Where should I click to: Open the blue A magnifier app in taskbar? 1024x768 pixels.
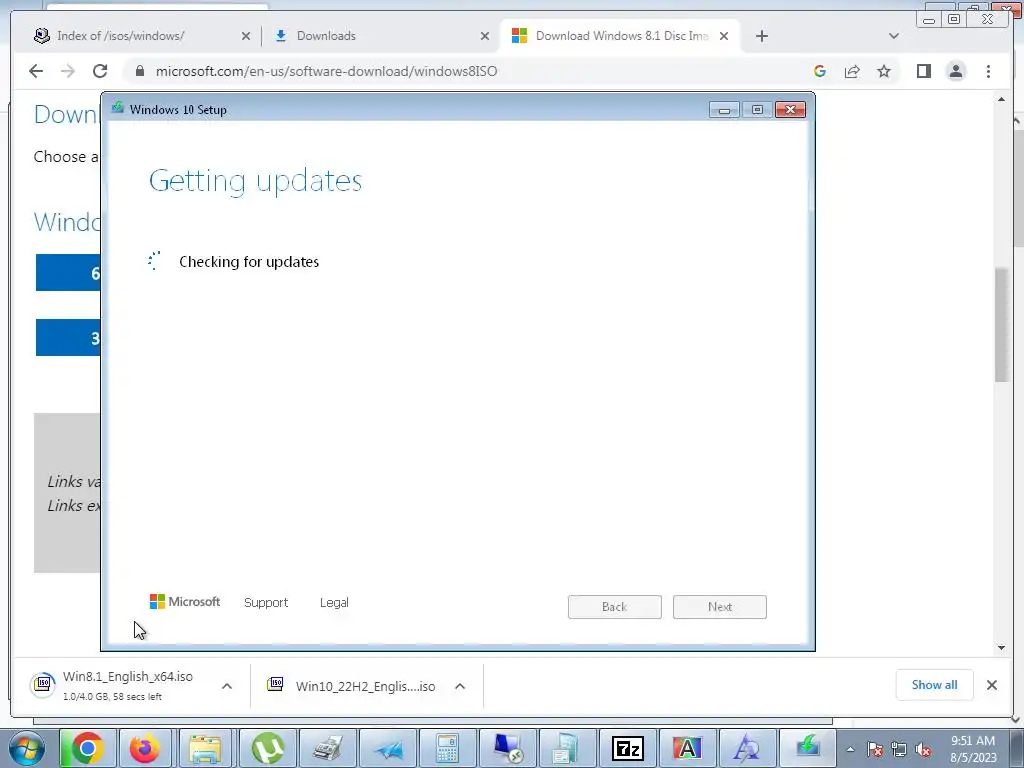[746, 748]
